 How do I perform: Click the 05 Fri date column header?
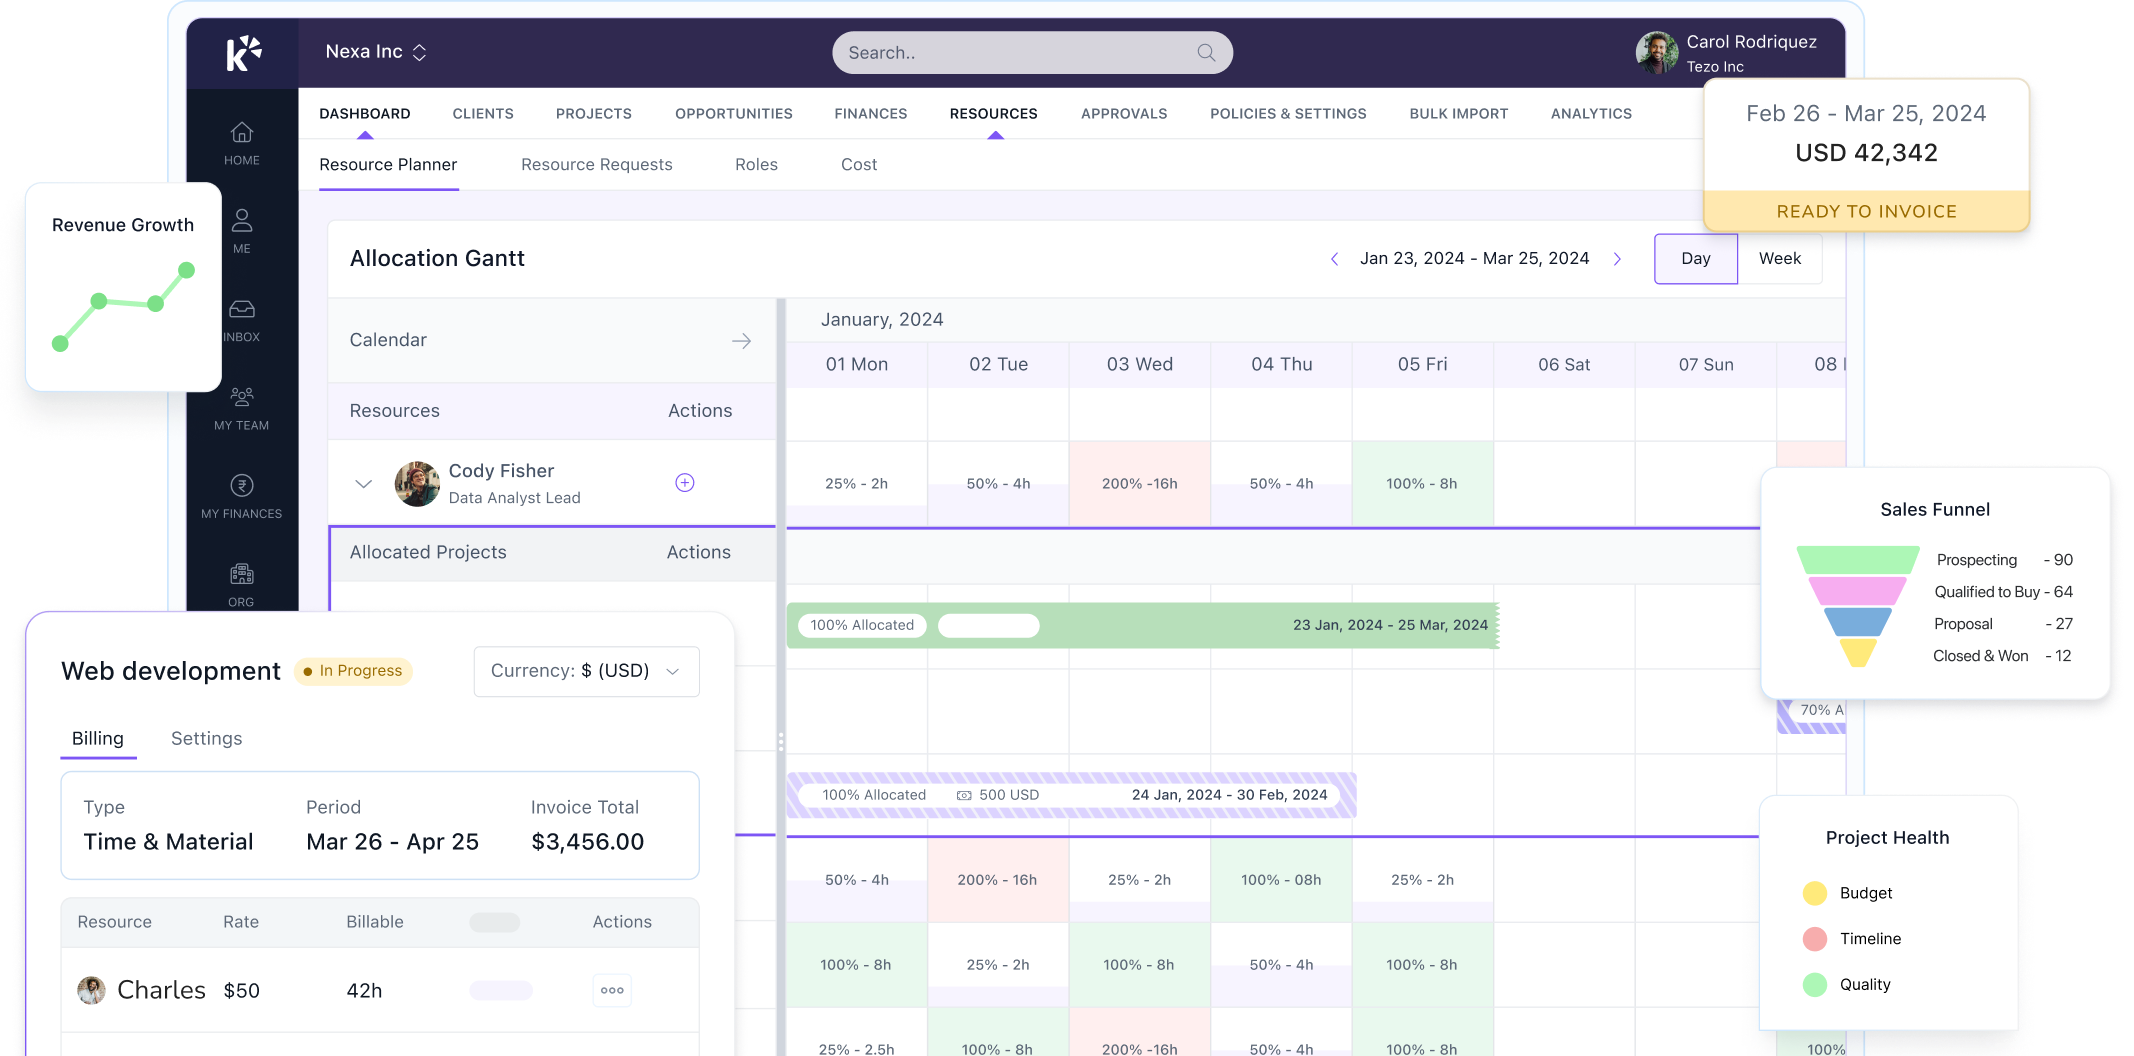(1423, 365)
